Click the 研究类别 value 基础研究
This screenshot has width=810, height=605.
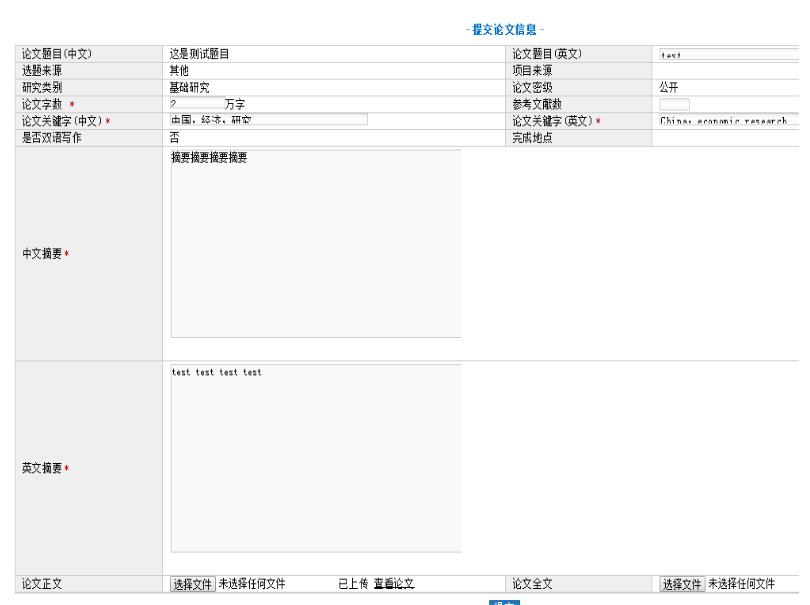pos(189,87)
